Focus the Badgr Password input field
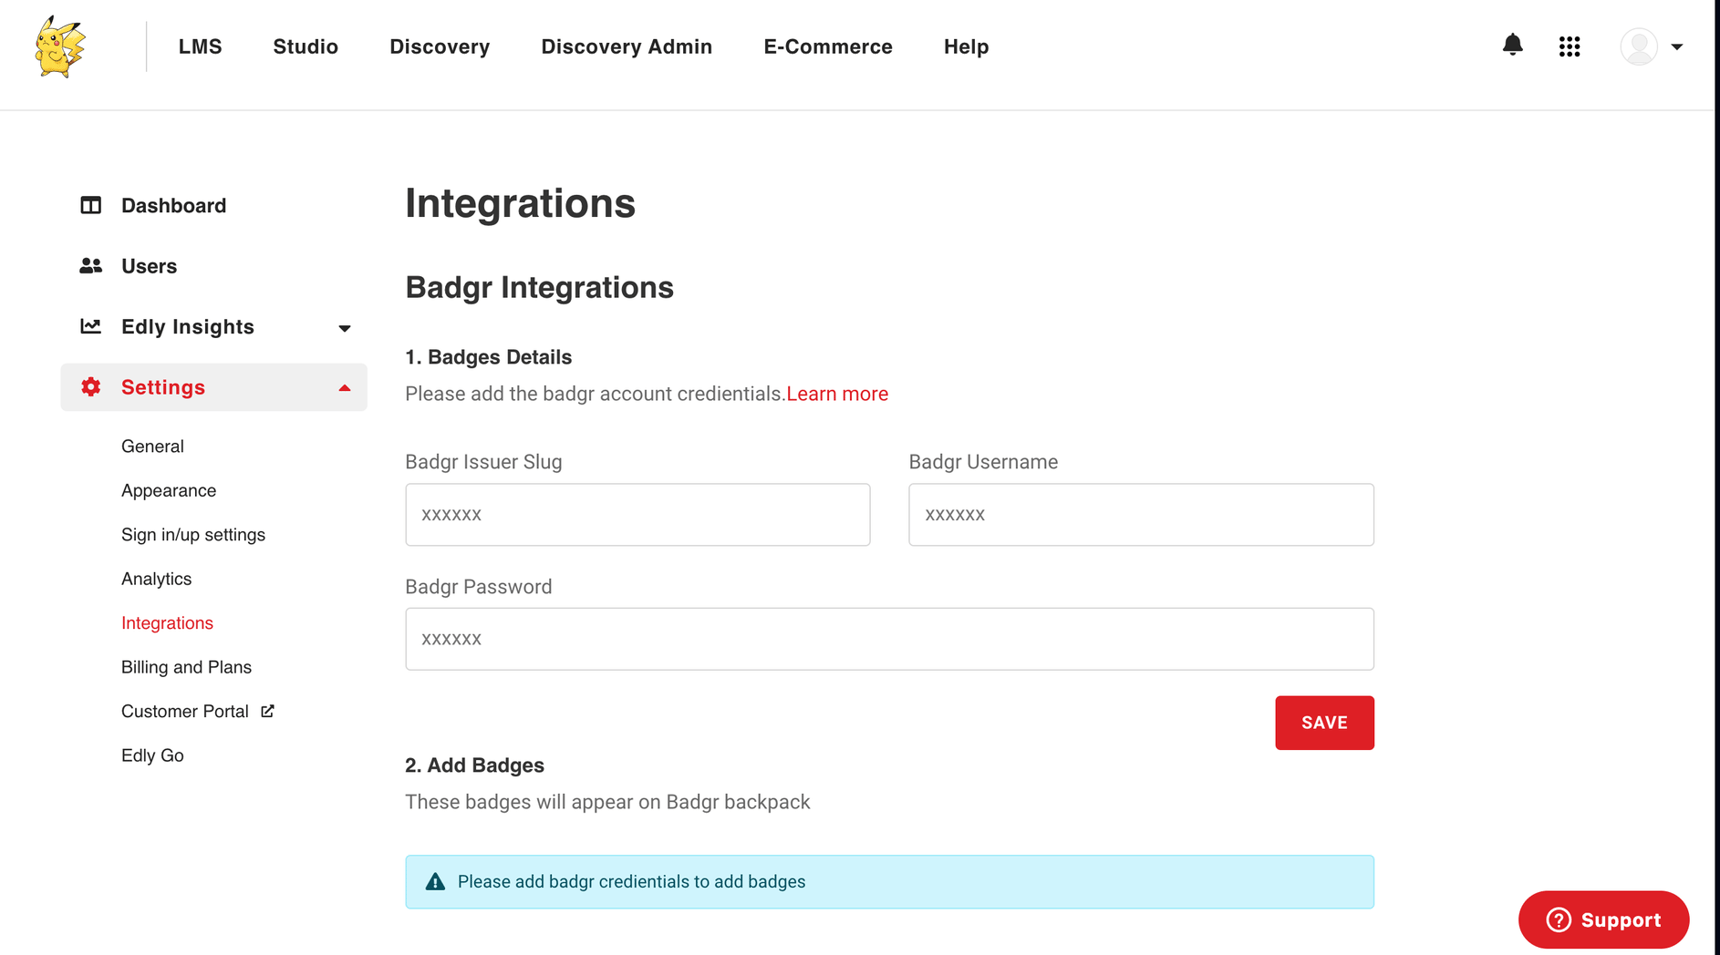This screenshot has width=1720, height=955. pyautogui.click(x=889, y=638)
